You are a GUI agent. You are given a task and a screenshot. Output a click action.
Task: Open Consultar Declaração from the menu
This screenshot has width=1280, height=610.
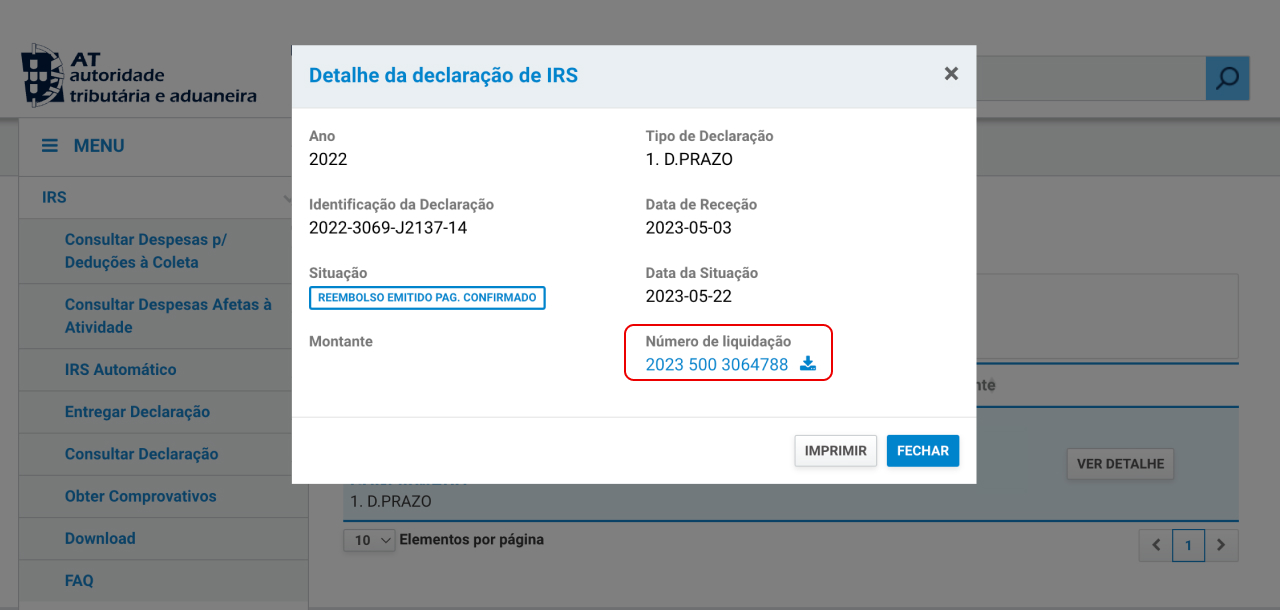click(144, 454)
